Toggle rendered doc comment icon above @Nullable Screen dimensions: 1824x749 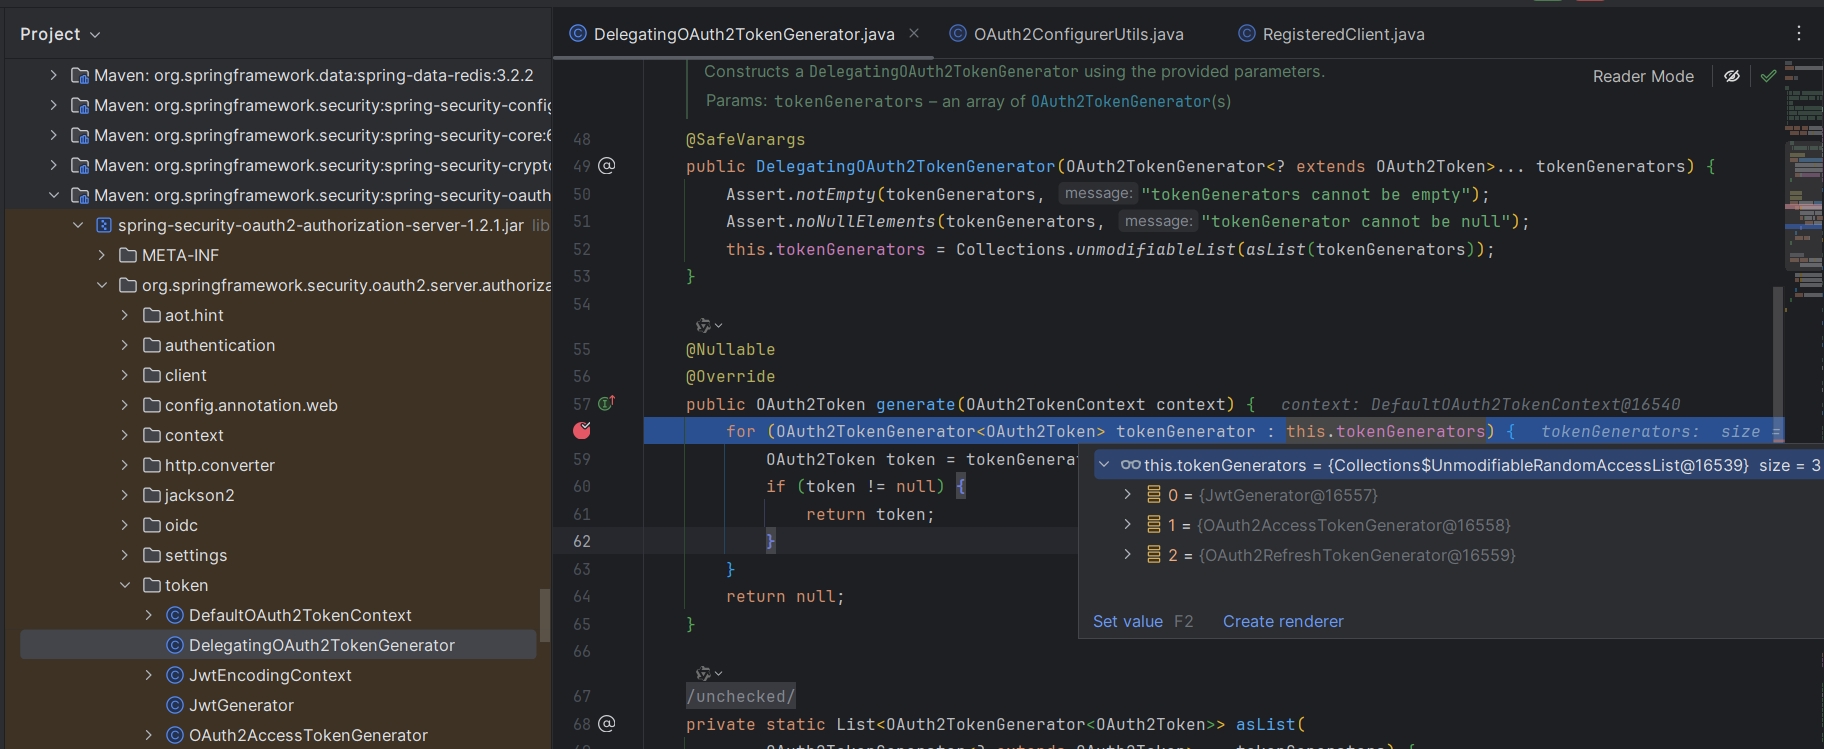click(708, 325)
